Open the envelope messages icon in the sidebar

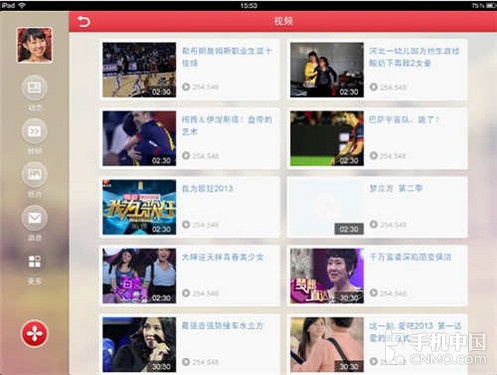[x=34, y=218]
